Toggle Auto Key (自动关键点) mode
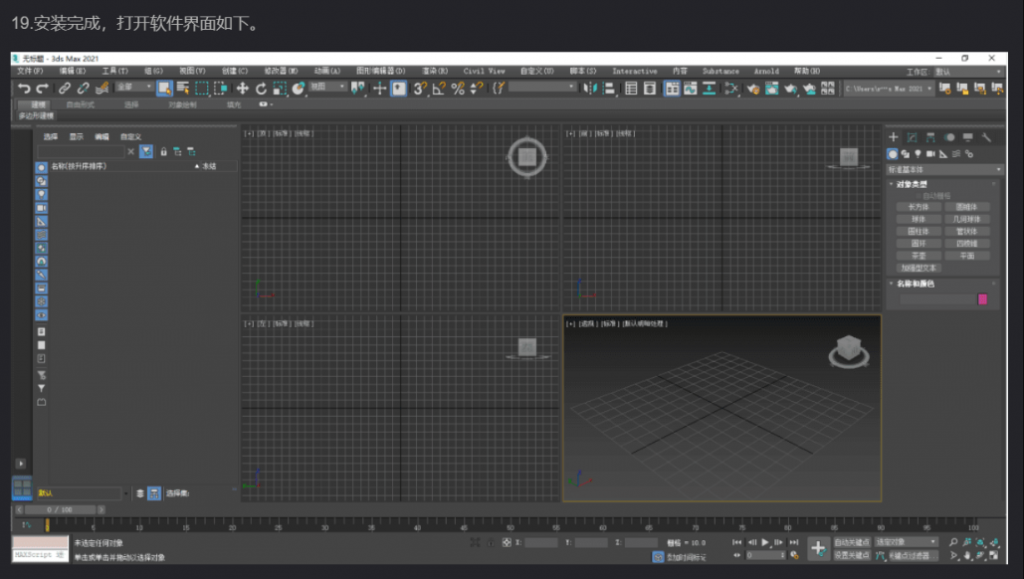This screenshot has width=1024, height=579. 852,541
